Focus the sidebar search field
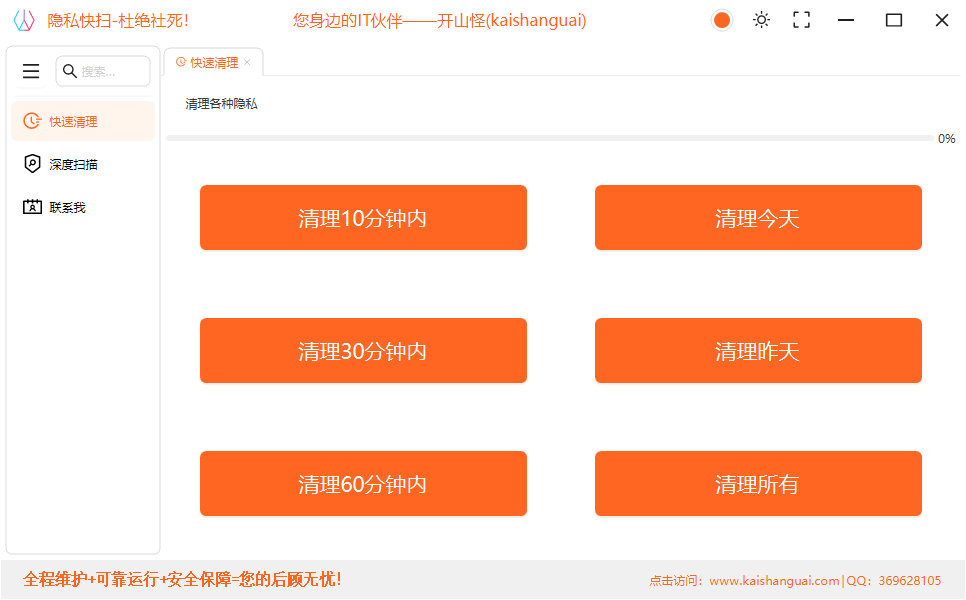This screenshot has width=966, height=600. [103, 71]
